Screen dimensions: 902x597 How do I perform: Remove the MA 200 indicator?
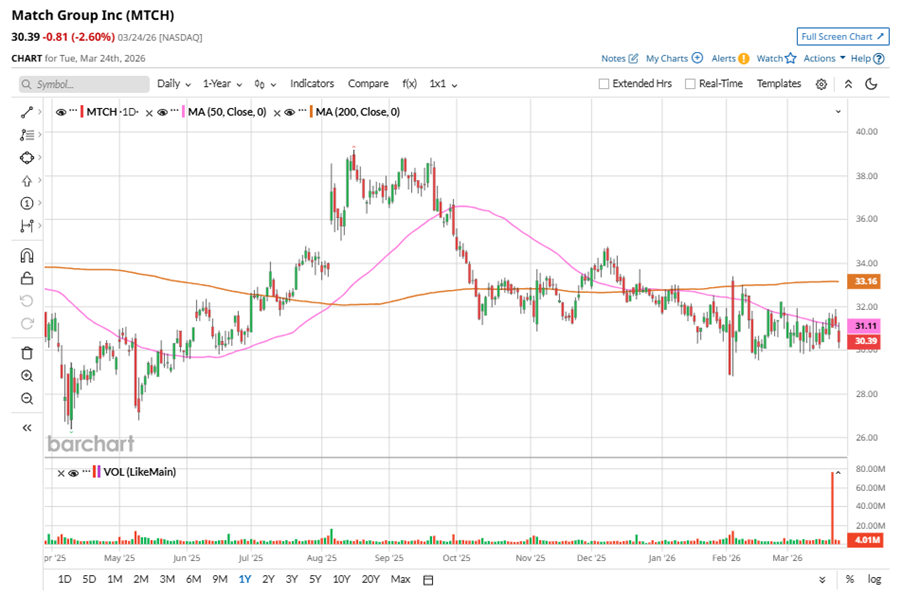pos(277,113)
